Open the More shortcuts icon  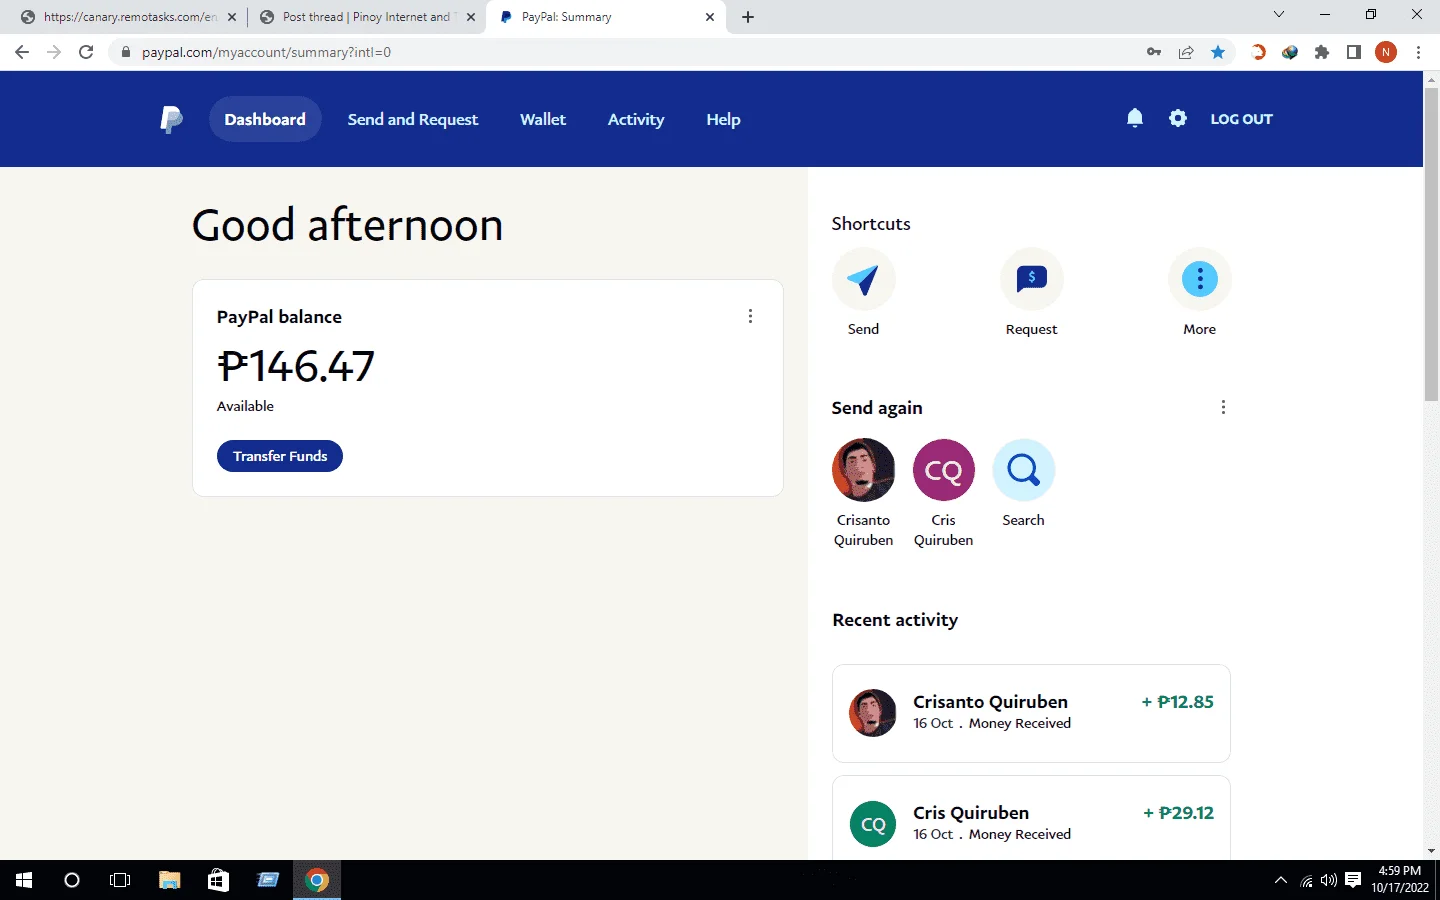coord(1199,279)
